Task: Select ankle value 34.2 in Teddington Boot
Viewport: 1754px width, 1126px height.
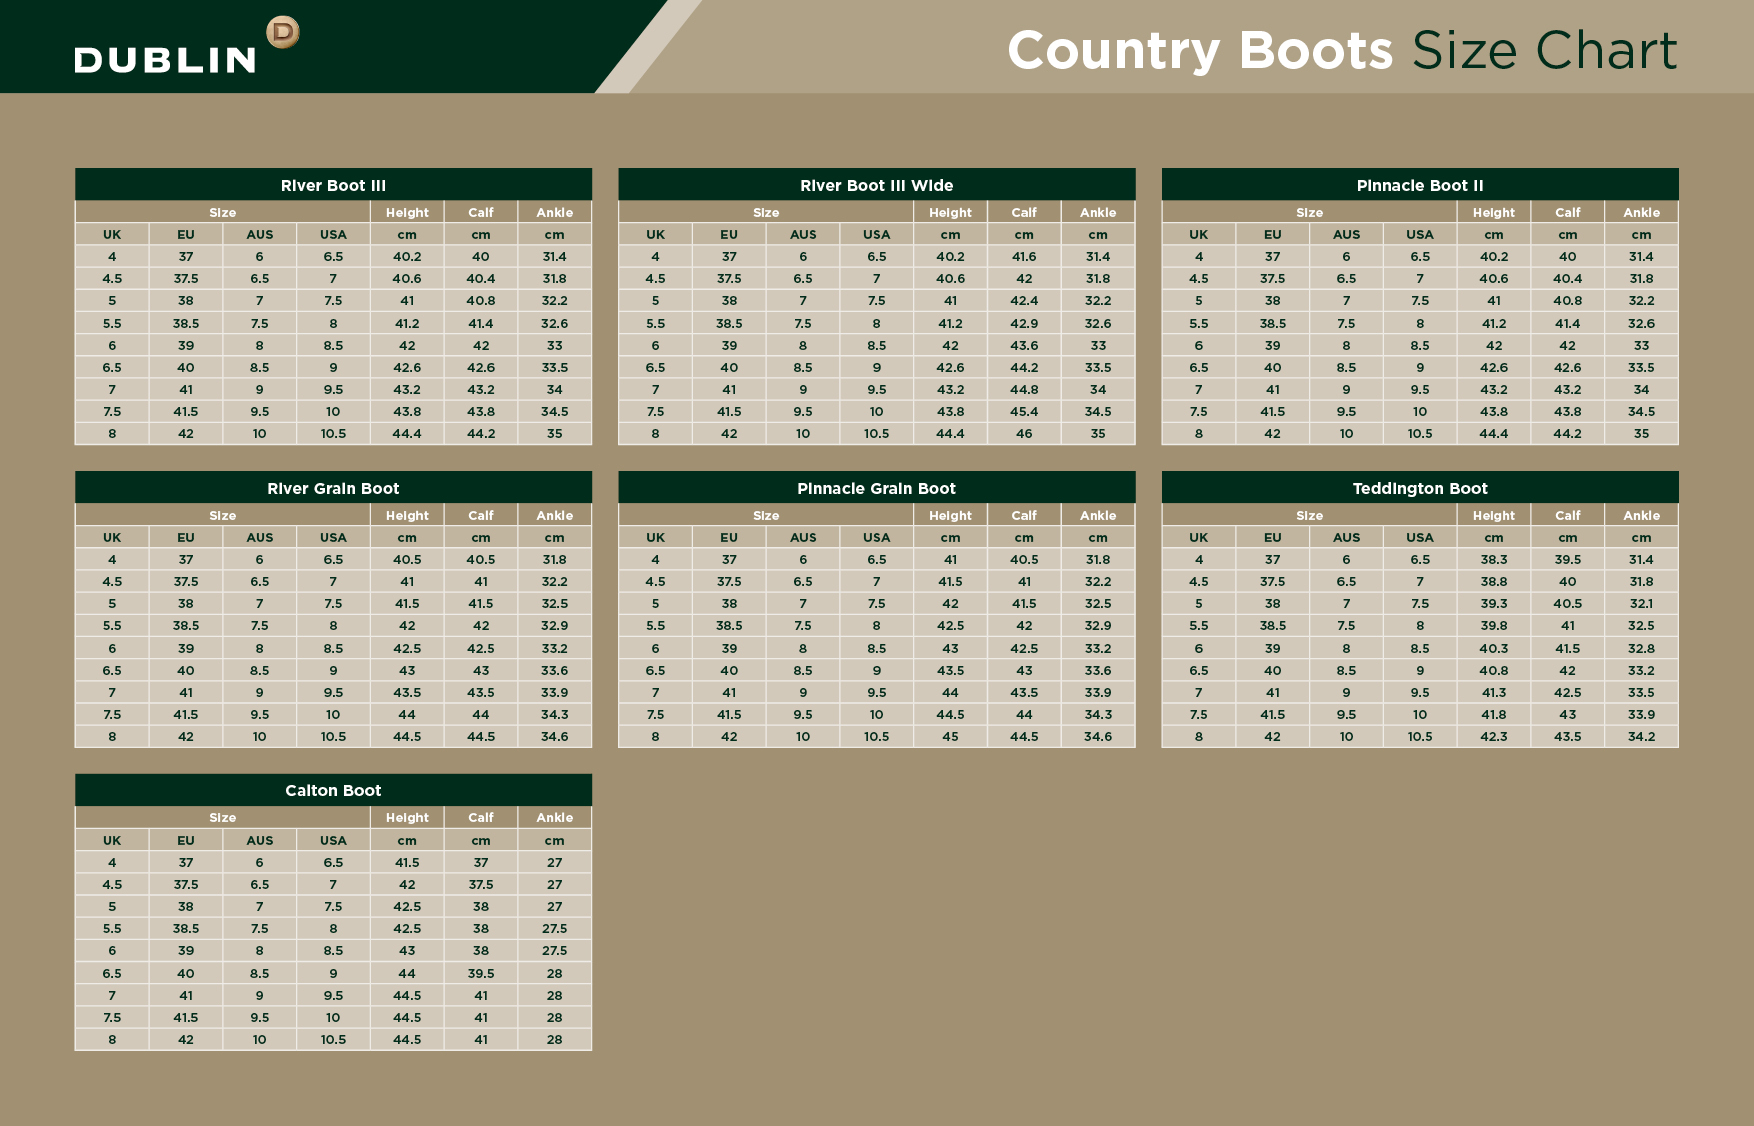Action: [x=1641, y=736]
